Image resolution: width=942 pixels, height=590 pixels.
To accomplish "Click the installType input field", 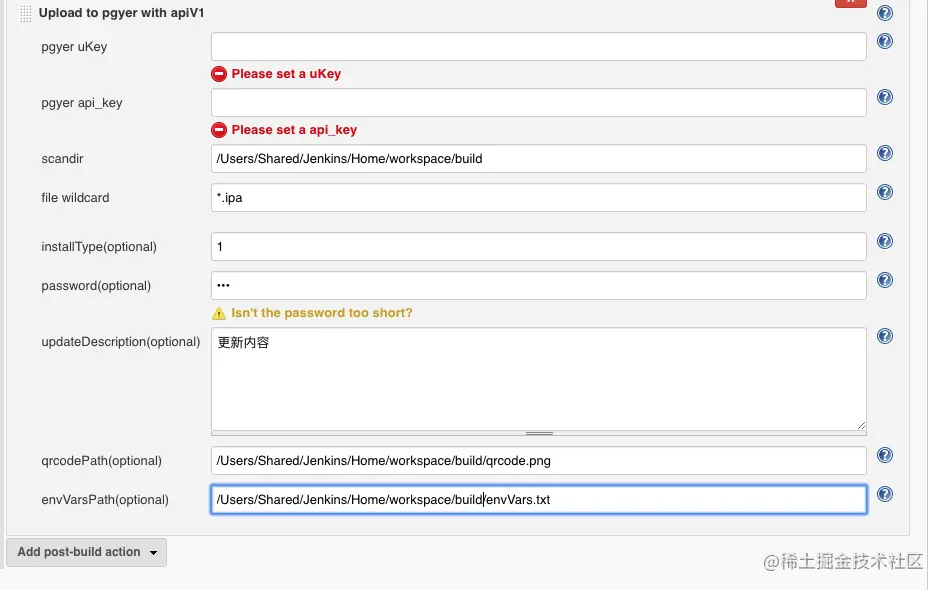I will [x=538, y=247].
